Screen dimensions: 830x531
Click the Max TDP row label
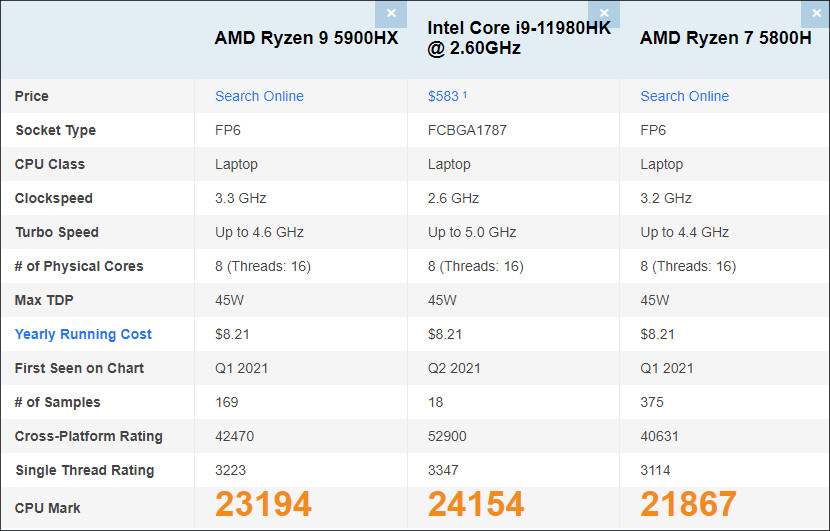coord(44,300)
